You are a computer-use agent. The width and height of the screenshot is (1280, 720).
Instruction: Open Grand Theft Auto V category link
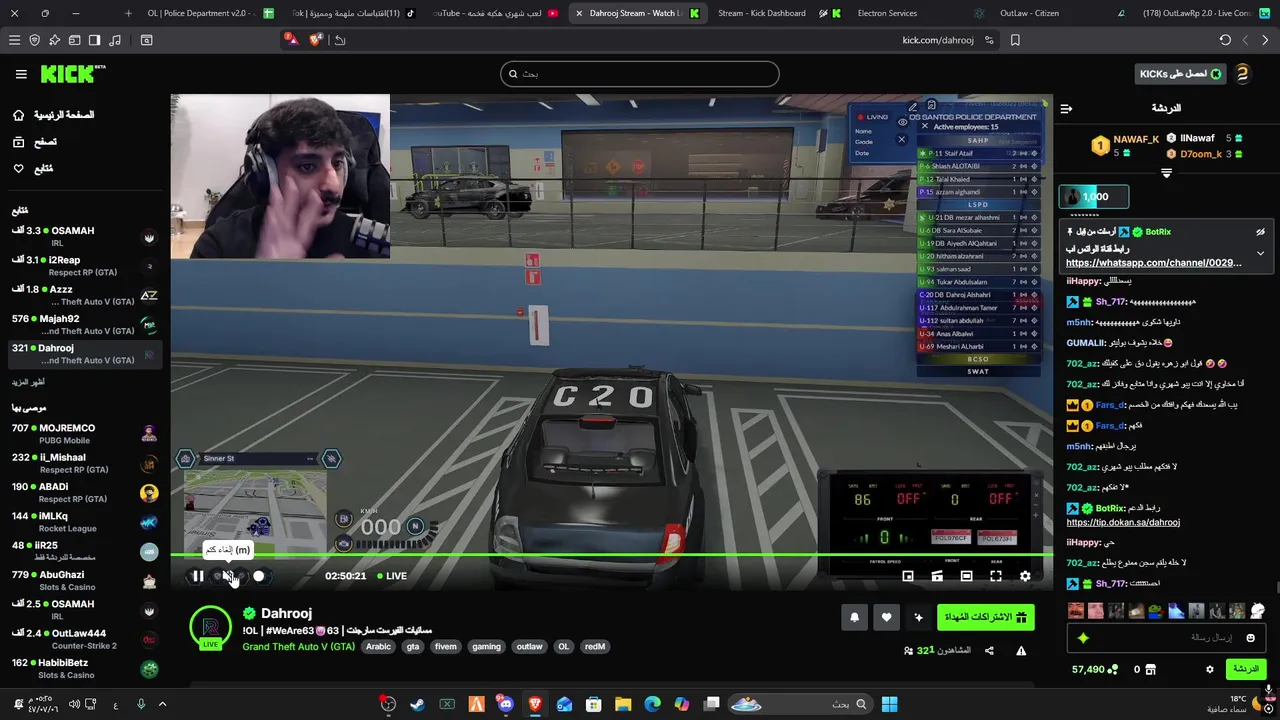[298, 646]
